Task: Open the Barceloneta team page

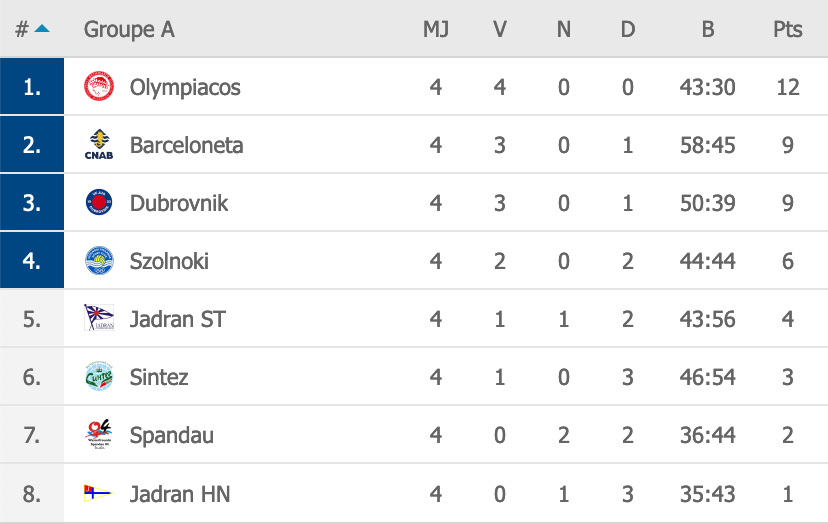Action: tap(186, 145)
